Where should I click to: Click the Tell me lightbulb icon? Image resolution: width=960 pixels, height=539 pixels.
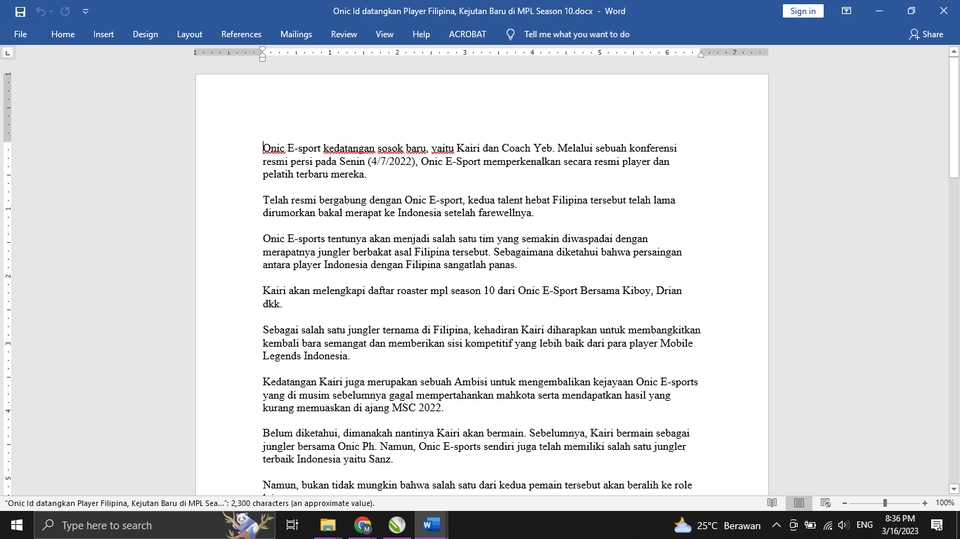tap(510, 34)
